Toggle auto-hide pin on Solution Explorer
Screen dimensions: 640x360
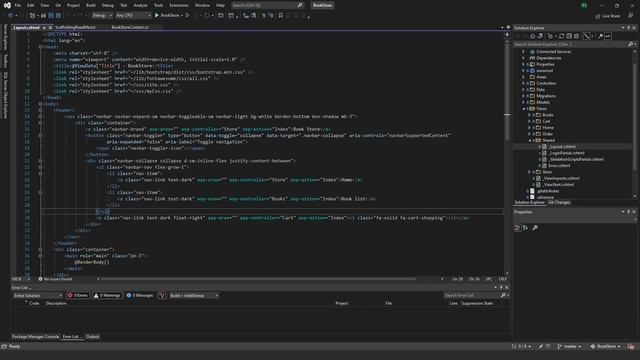[629, 28]
